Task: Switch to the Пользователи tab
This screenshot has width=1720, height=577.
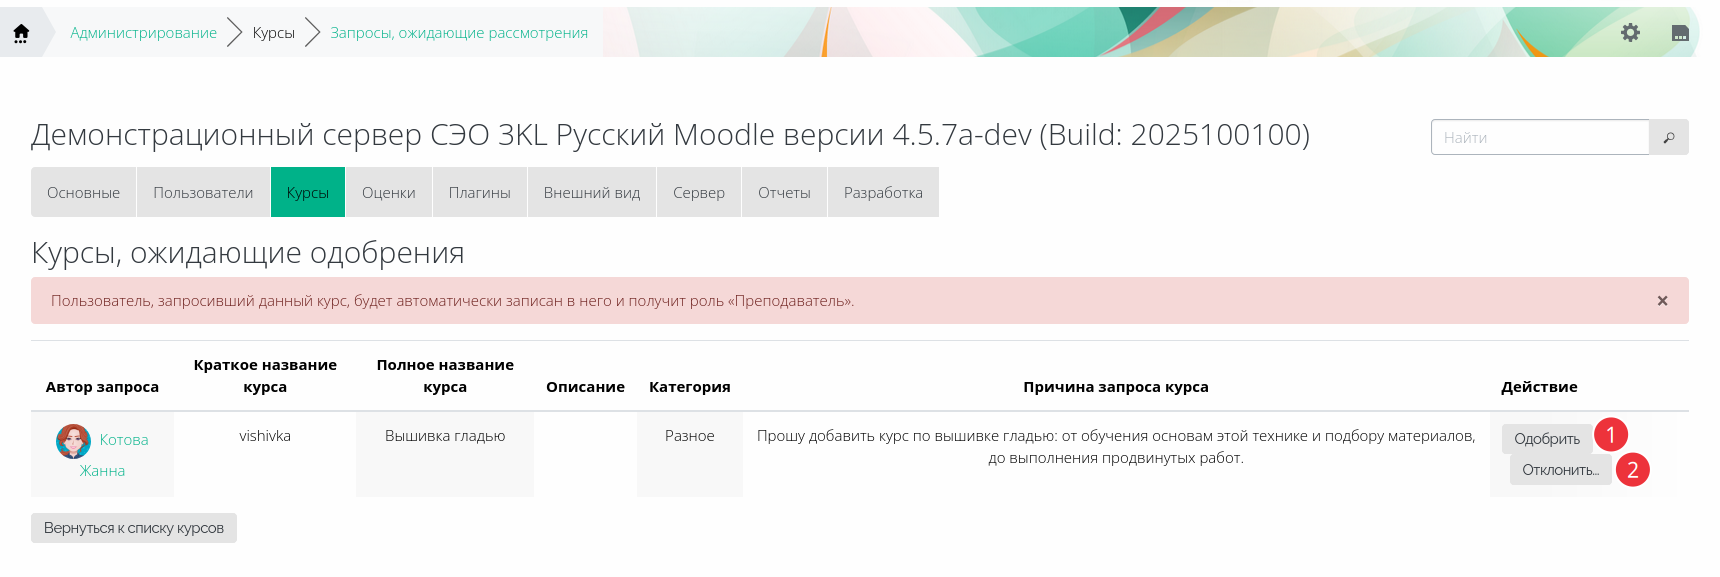Action: 203,193
